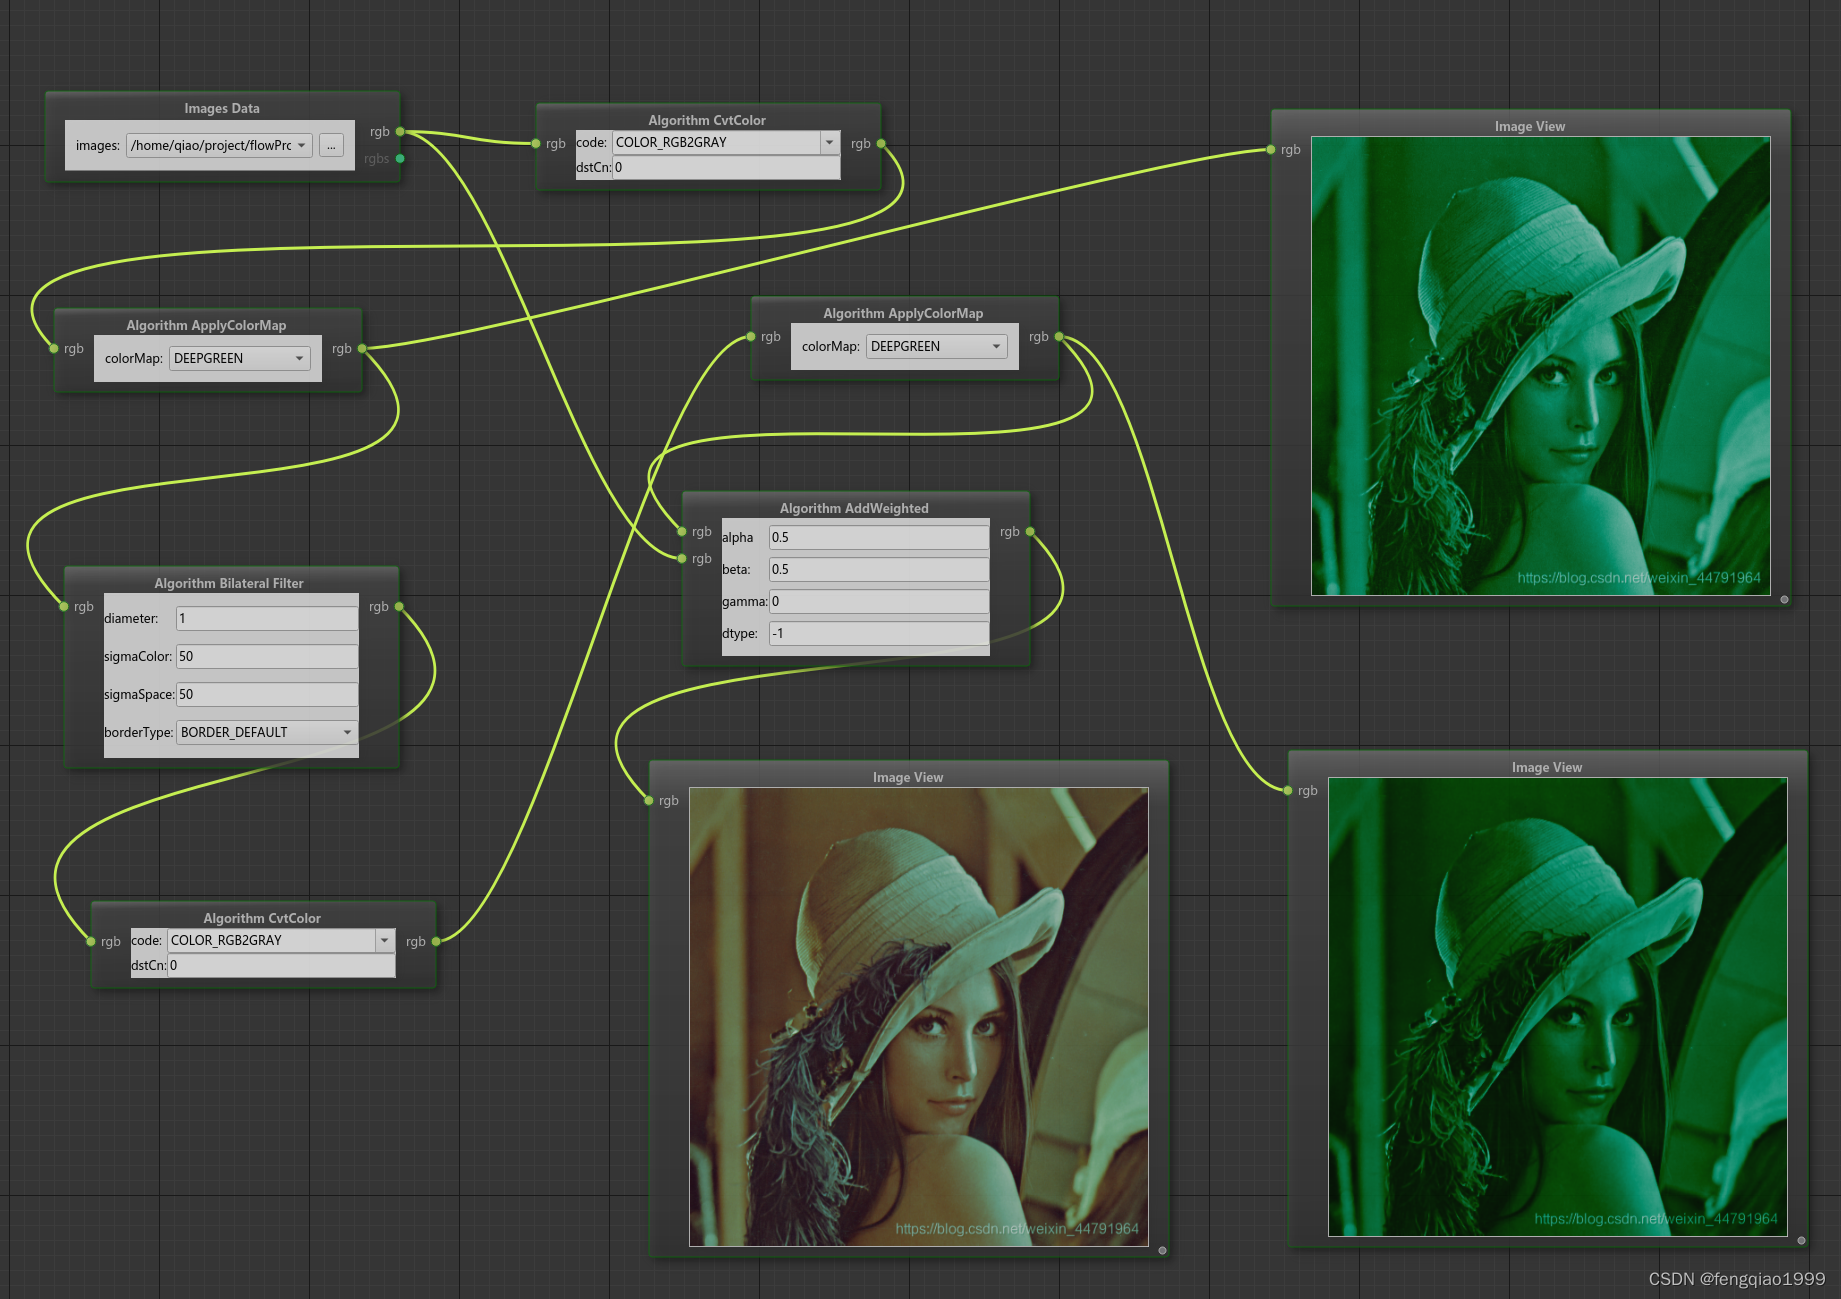Click the rgb output port of the bottom CvtColor node
The width and height of the screenshot is (1841, 1299).
436,941
